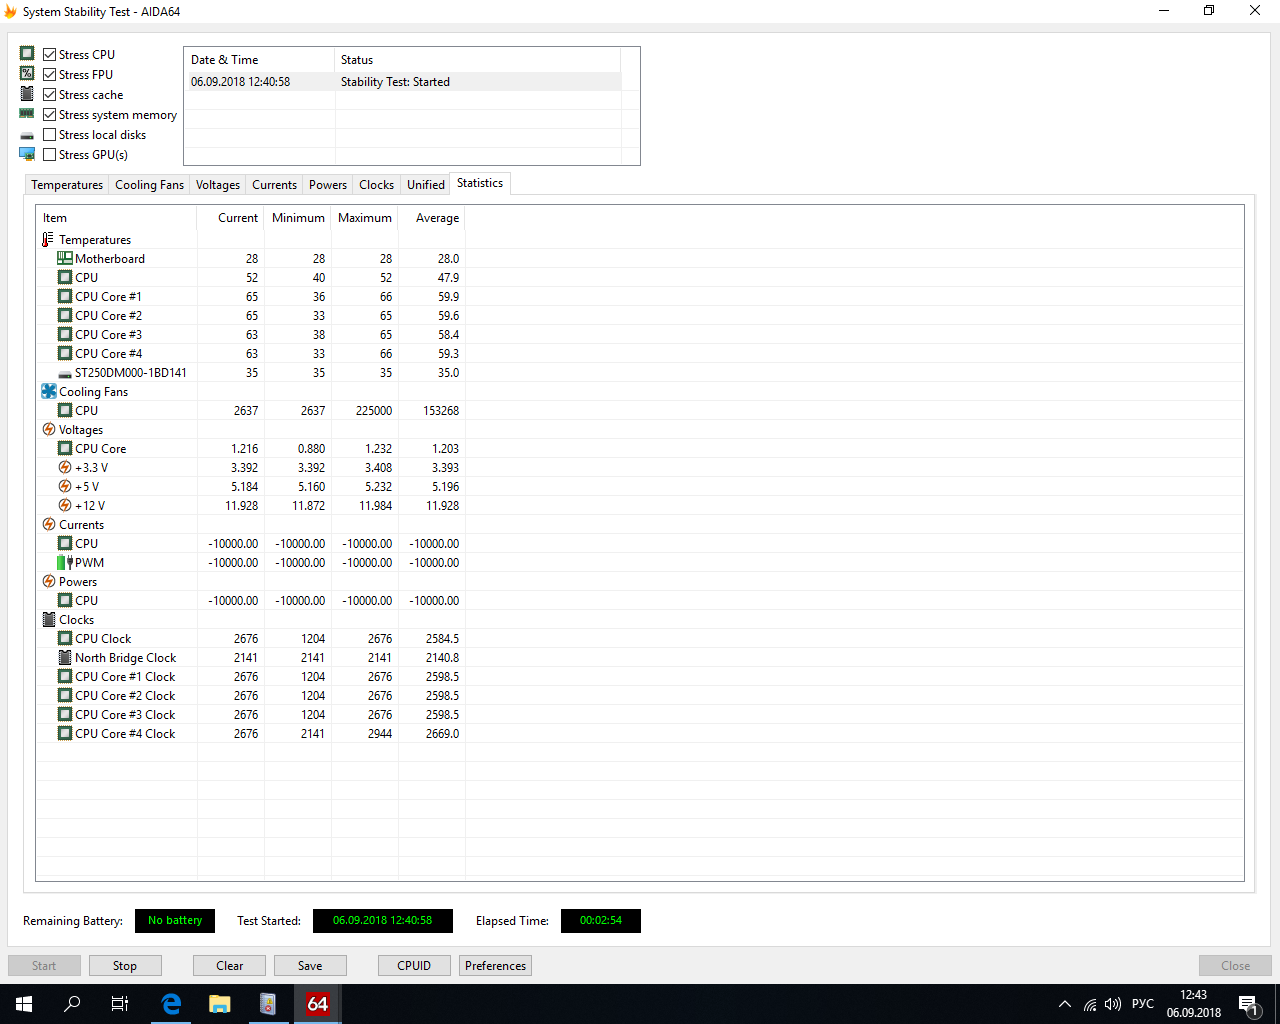Click the Temperatures thermometer icon in the list

48,240
